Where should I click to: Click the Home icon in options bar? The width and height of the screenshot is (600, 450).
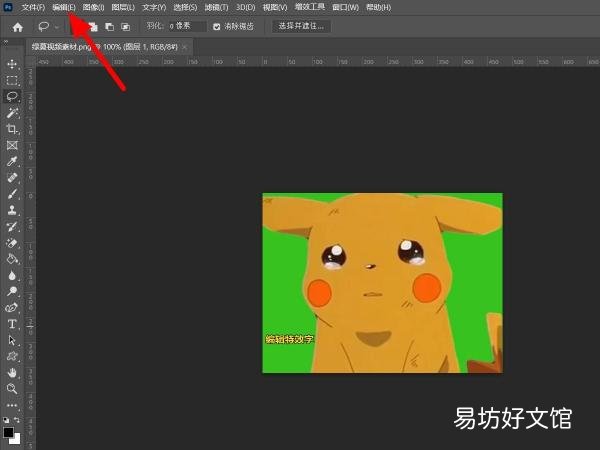tap(18, 27)
